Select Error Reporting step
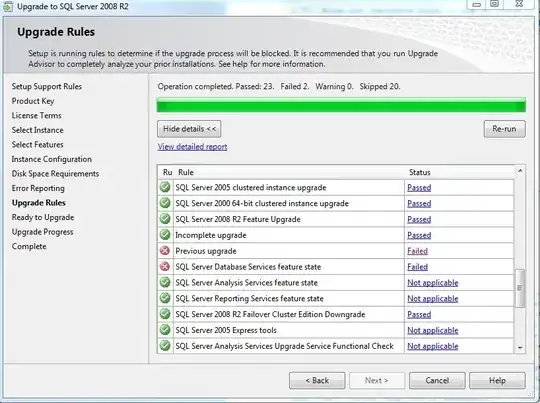 pos(38,188)
